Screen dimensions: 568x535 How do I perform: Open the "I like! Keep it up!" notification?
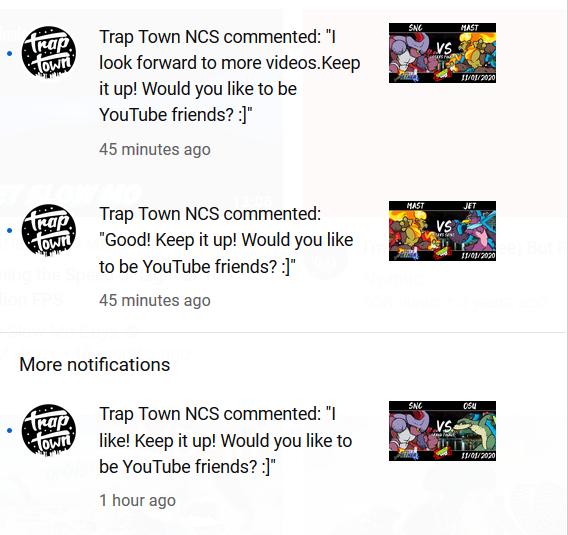point(225,440)
